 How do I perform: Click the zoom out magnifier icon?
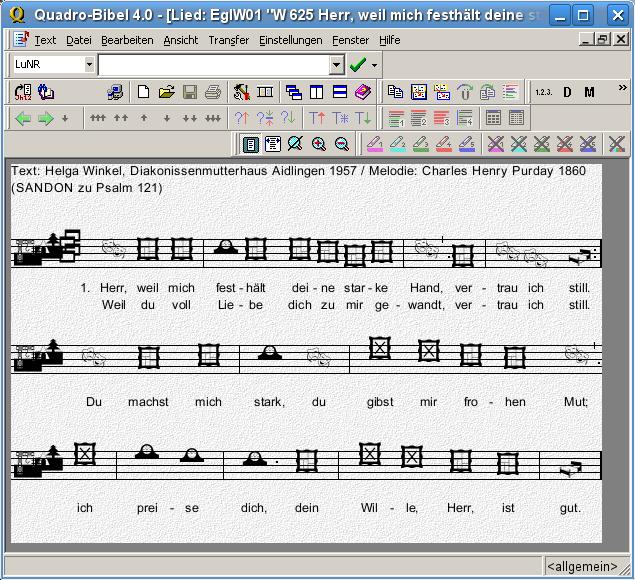click(x=342, y=144)
